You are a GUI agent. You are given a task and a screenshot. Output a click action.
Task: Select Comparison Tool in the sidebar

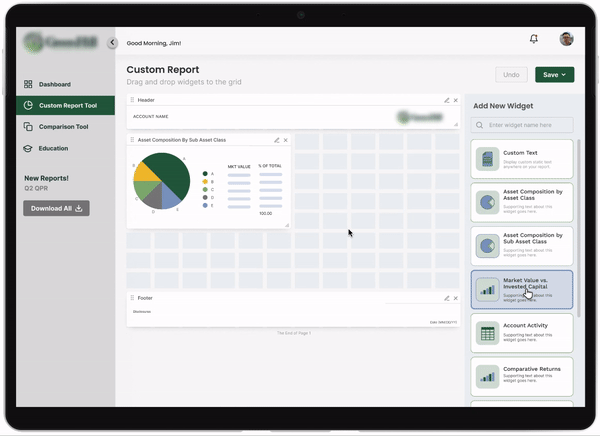coord(63,127)
